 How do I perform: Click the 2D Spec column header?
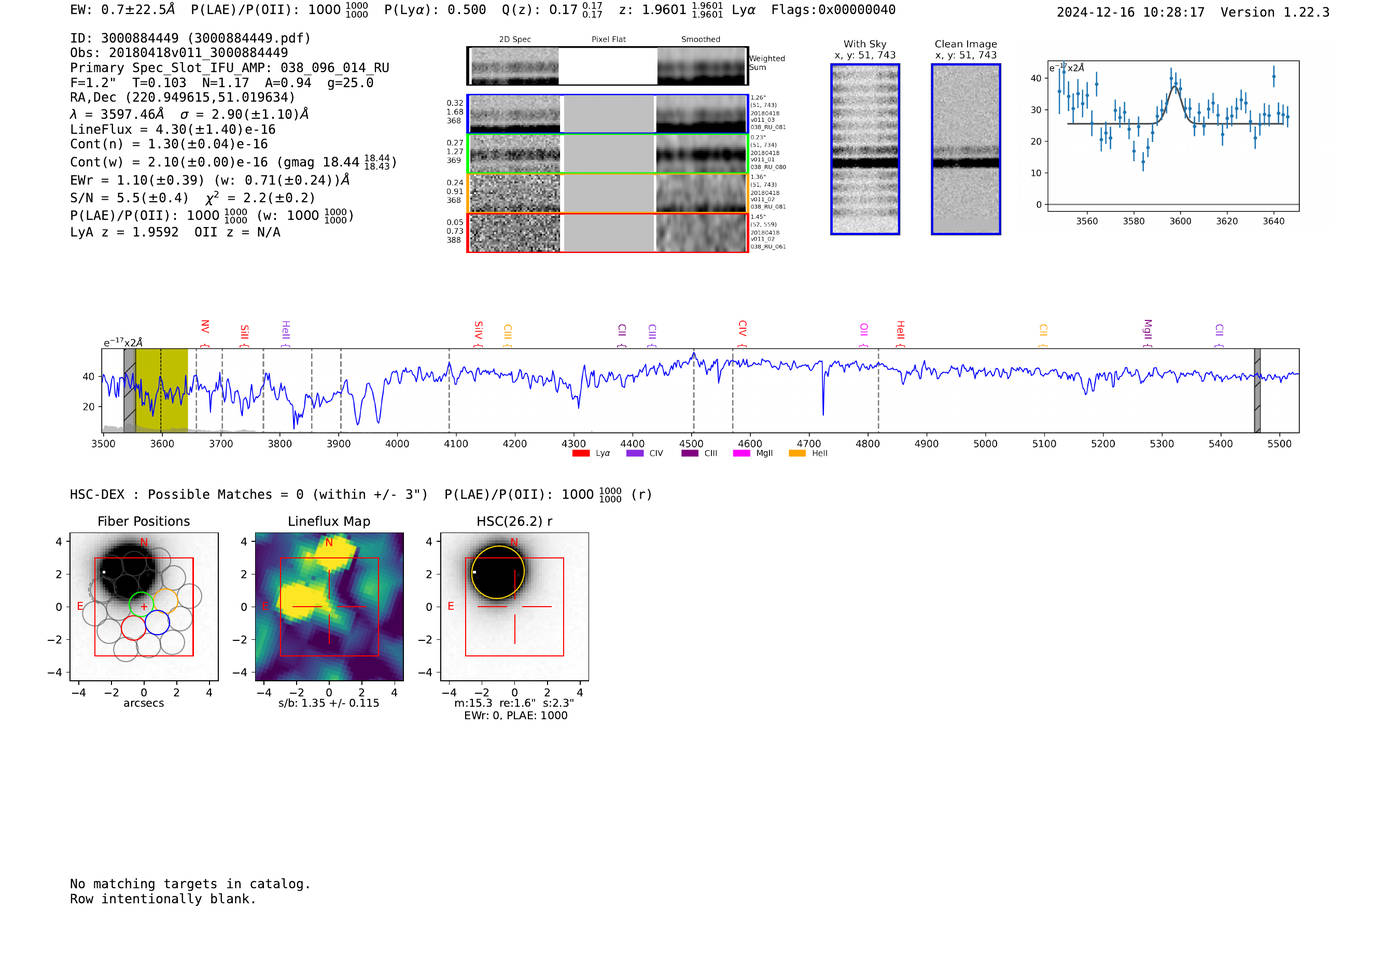[515, 40]
